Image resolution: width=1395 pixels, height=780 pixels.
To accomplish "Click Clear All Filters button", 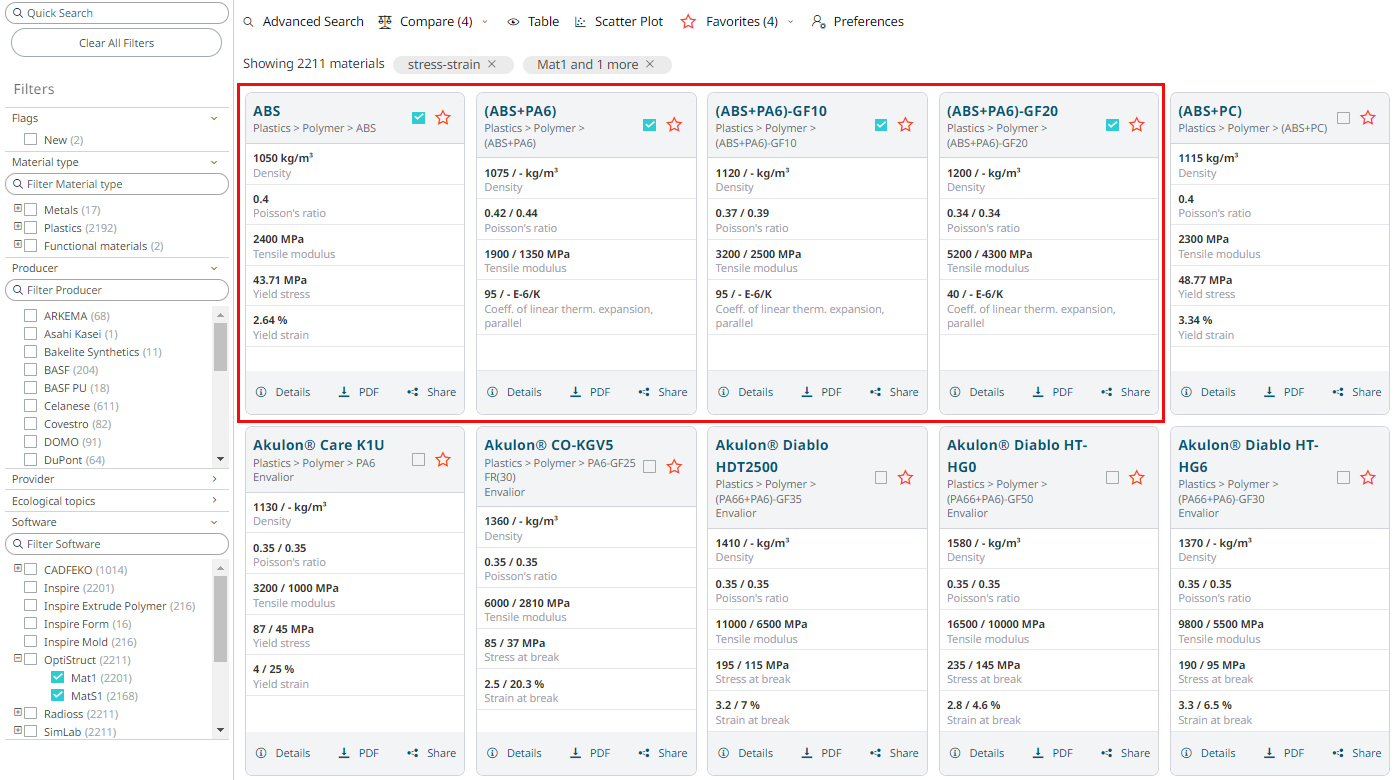I will tap(116, 43).
